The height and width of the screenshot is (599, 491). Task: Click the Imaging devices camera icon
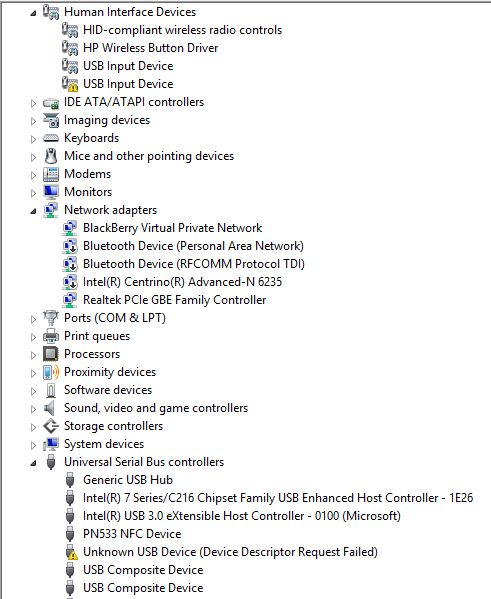pos(51,120)
